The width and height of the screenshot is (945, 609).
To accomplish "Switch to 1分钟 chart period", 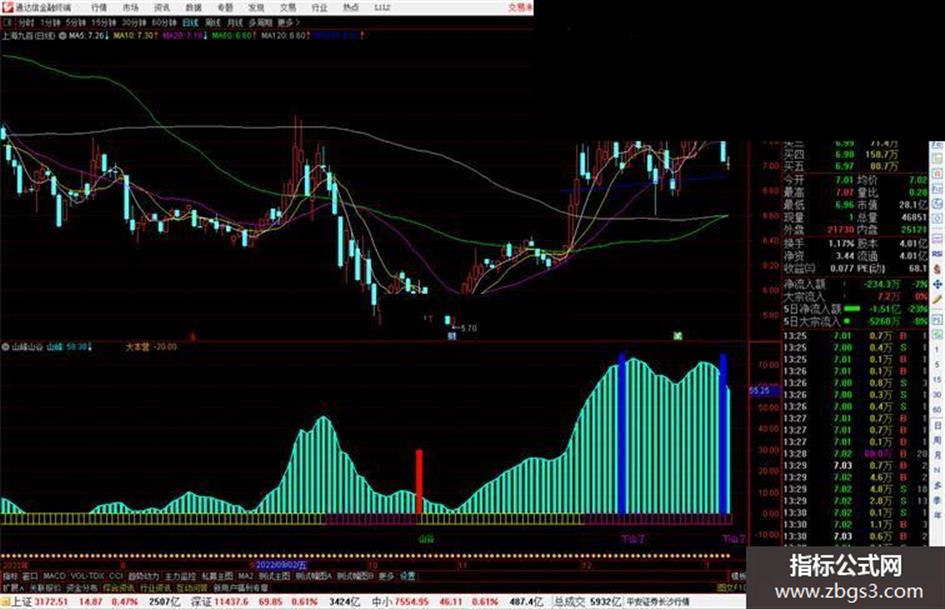I will tap(50, 22).
